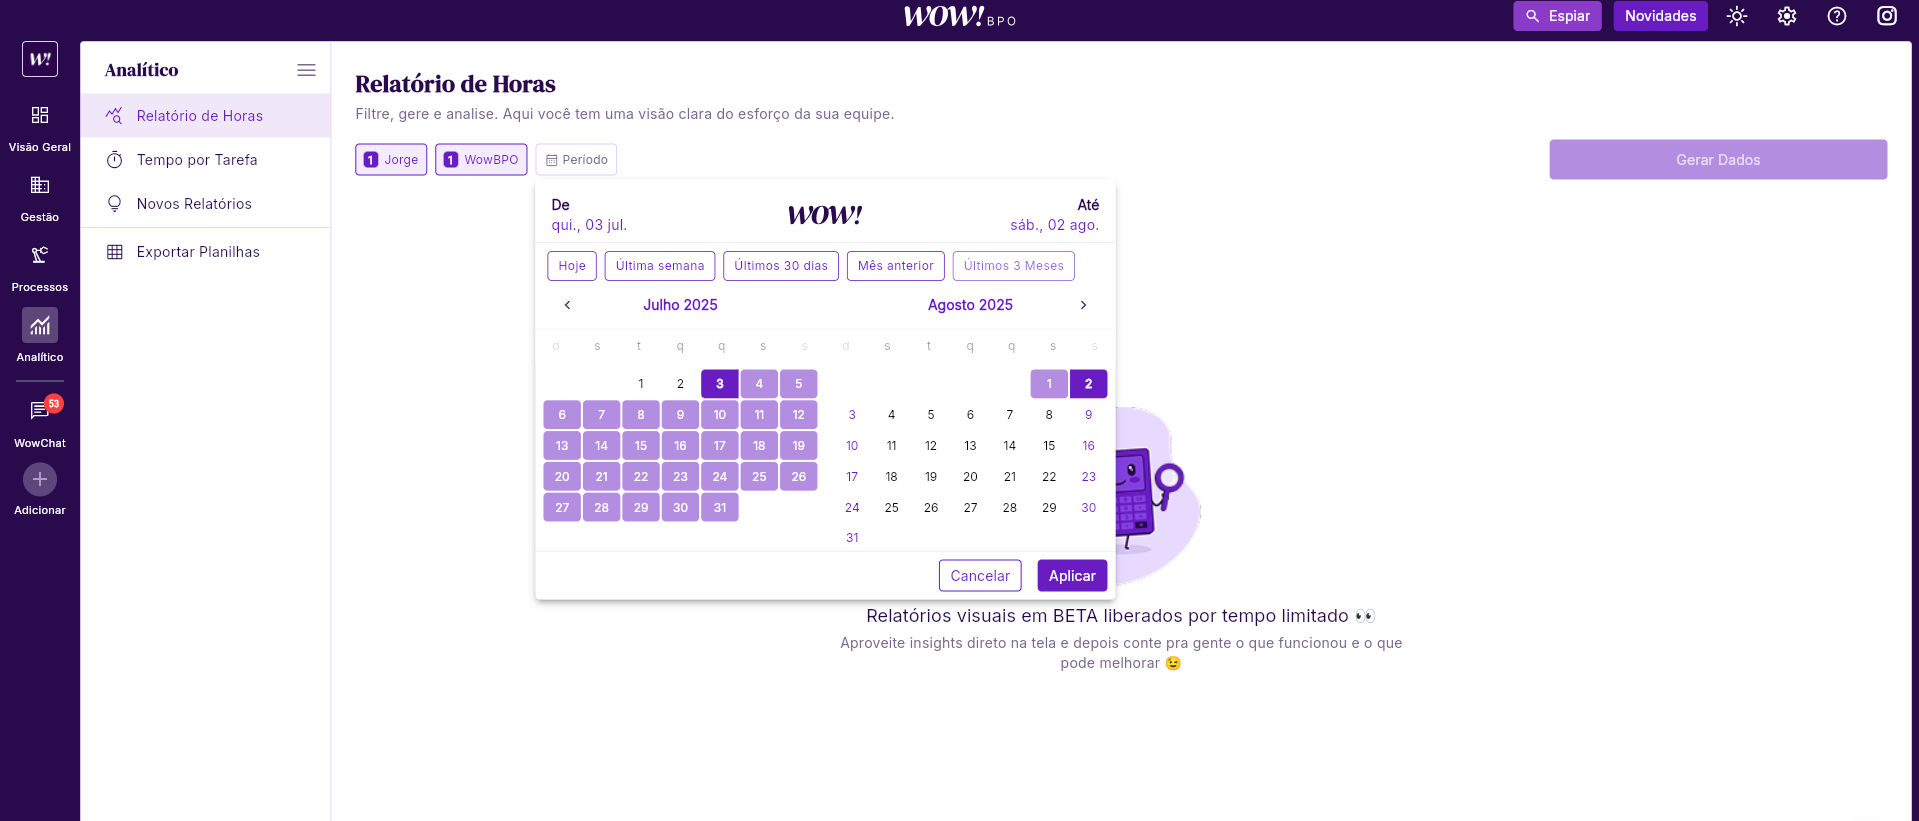Click the Aplicar button

[1072, 576]
